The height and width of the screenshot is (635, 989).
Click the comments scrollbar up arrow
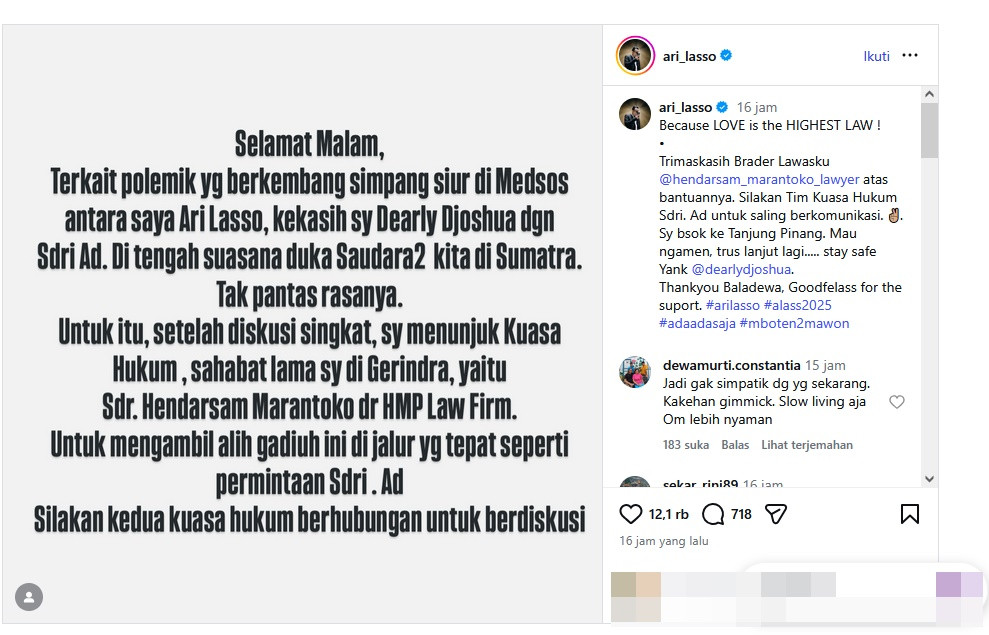[x=929, y=94]
